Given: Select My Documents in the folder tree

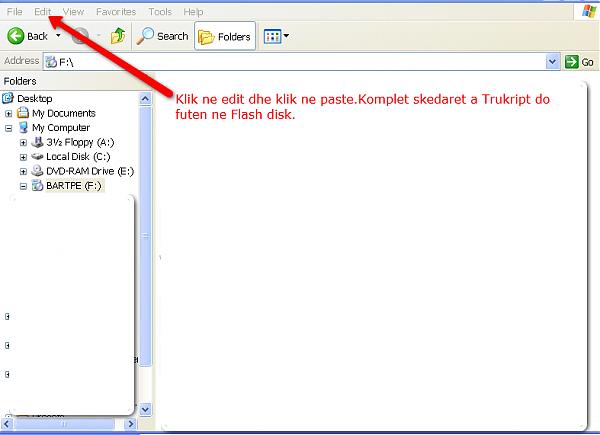Looking at the screenshot, I should click(64, 113).
